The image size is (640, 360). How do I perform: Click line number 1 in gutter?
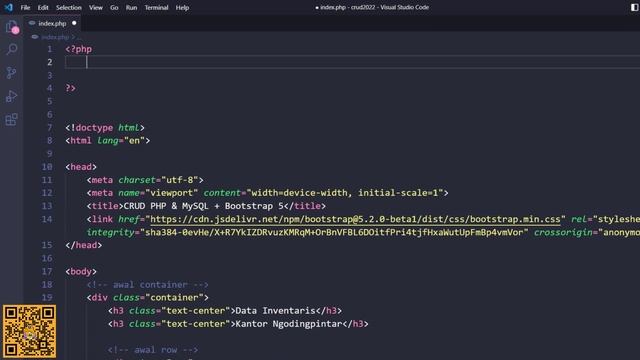coord(50,49)
